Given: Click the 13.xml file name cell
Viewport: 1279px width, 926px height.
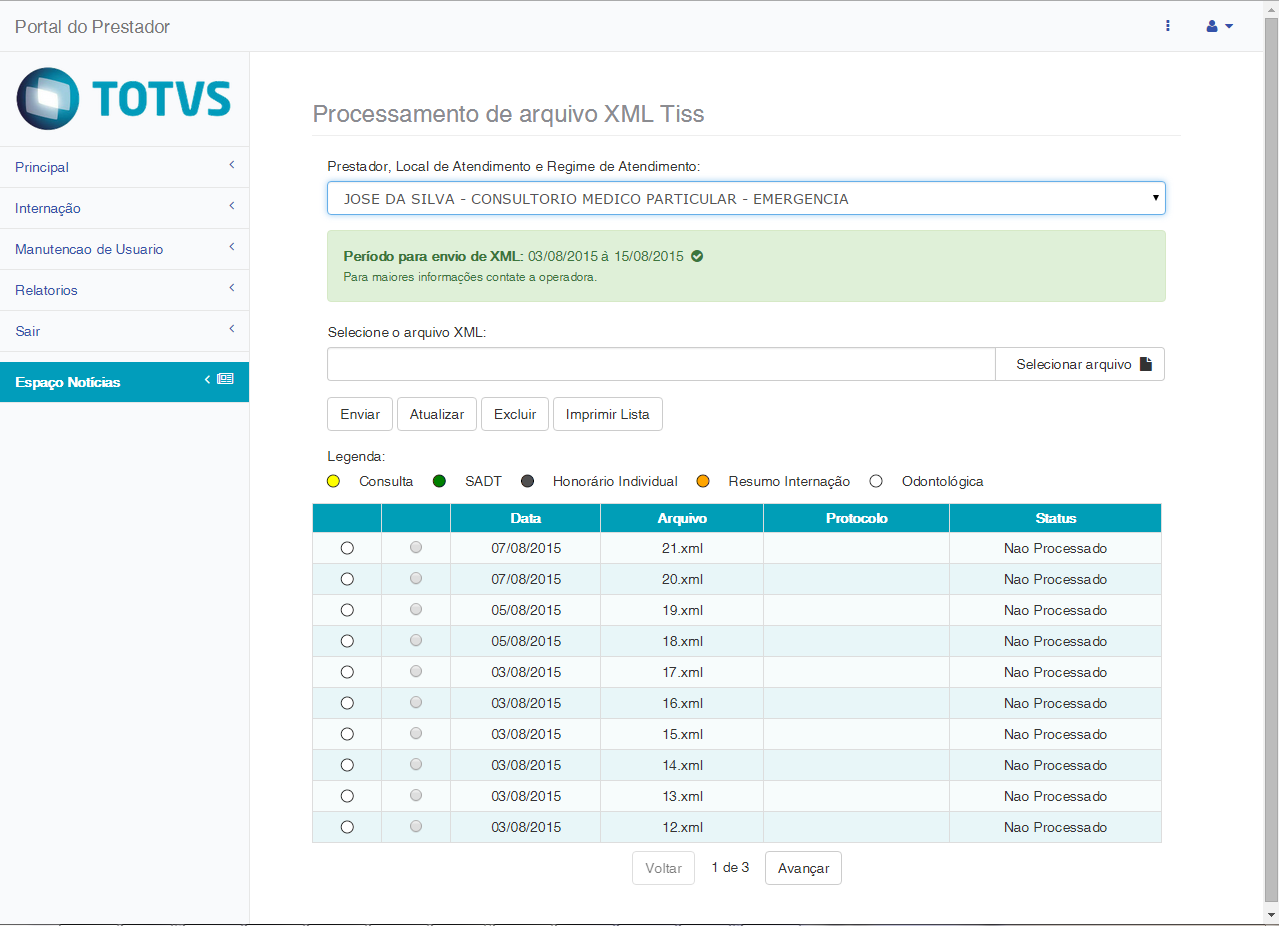Looking at the screenshot, I should pos(682,796).
